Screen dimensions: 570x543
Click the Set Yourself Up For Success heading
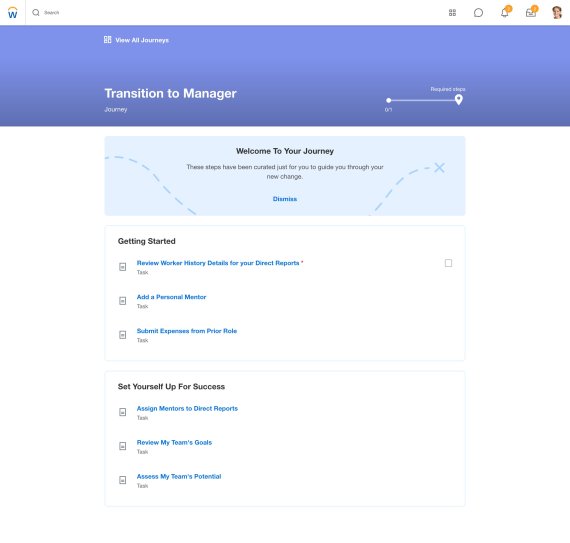(x=171, y=386)
